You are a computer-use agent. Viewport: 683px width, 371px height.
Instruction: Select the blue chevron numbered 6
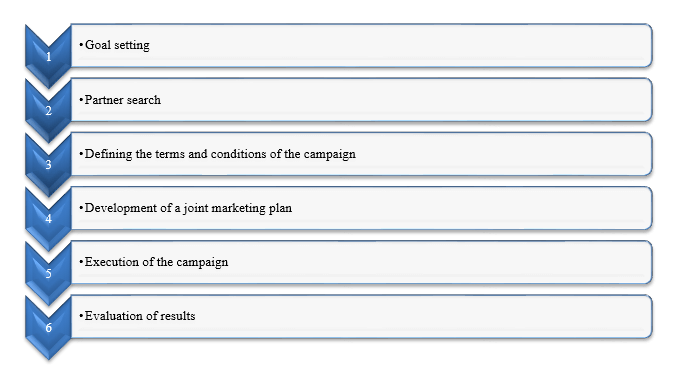48,327
